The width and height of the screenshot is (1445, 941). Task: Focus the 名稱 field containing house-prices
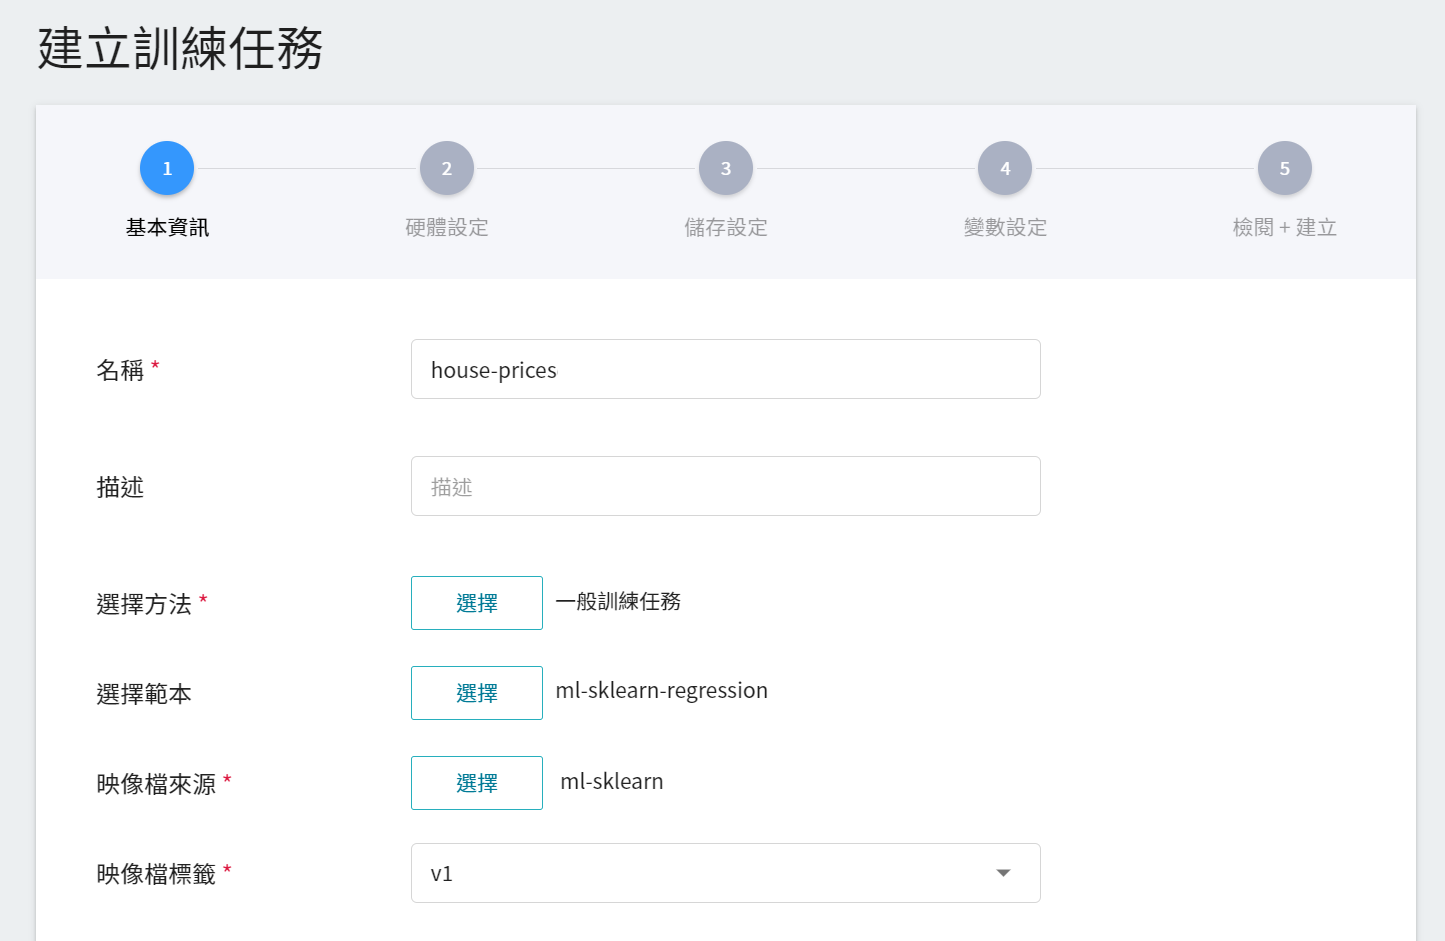pyautogui.click(x=725, y=369)
